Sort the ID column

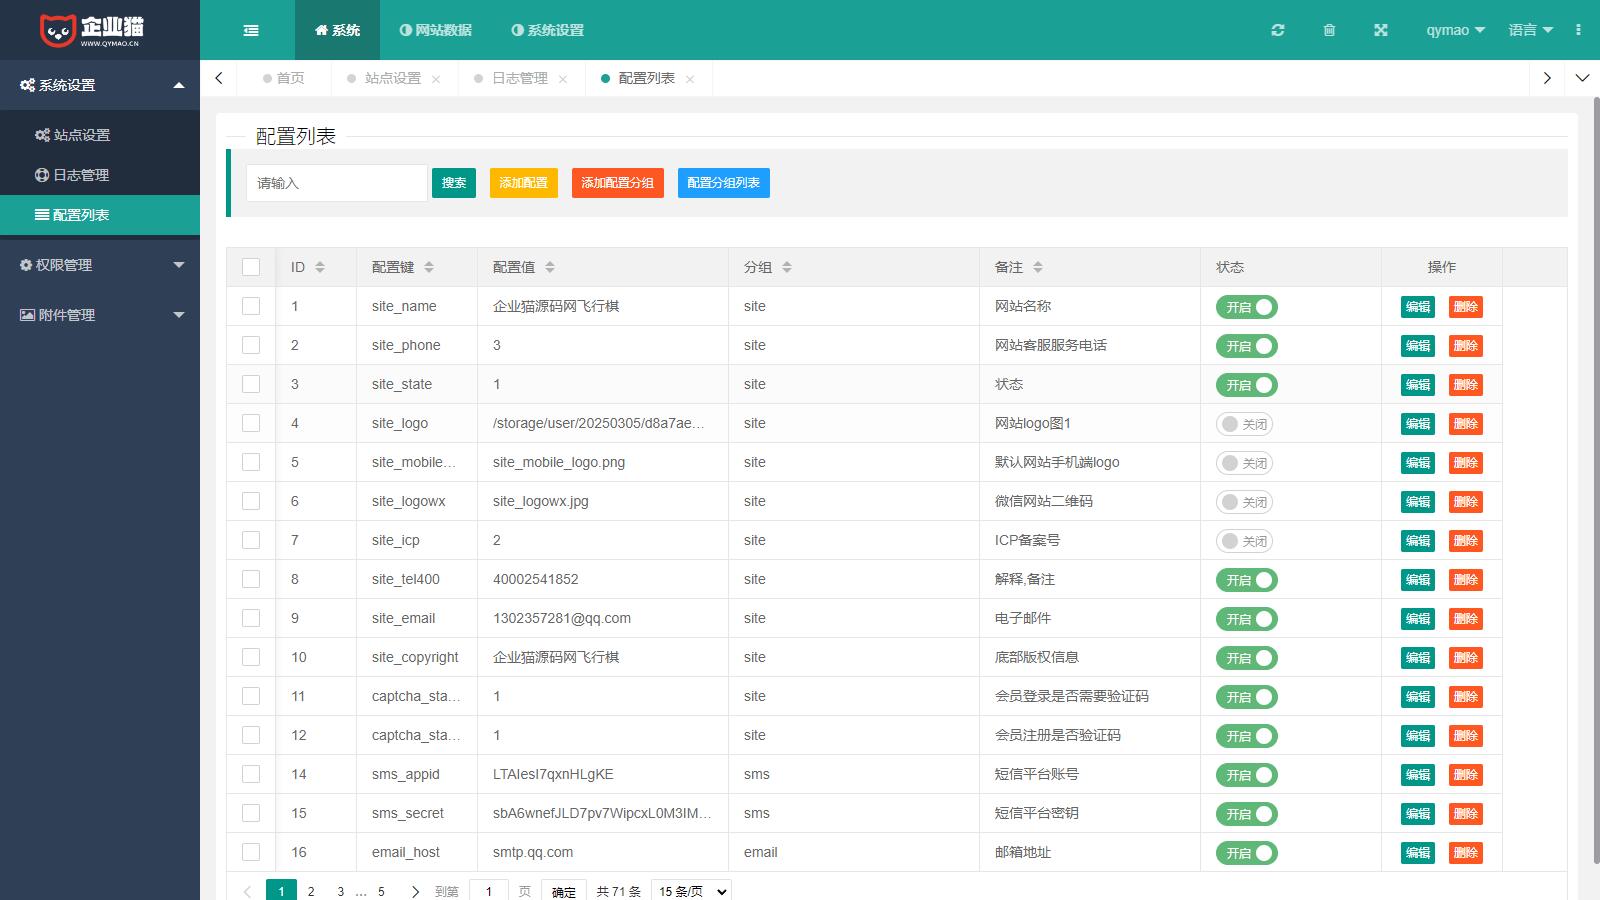coord(320,267)
